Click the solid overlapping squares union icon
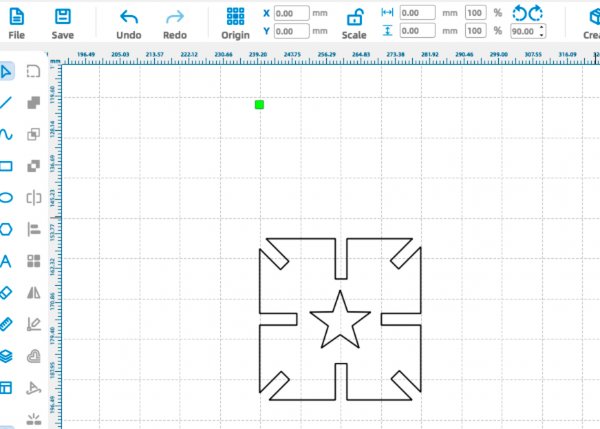This screenshot has width=600, height=429. (34, 103)
